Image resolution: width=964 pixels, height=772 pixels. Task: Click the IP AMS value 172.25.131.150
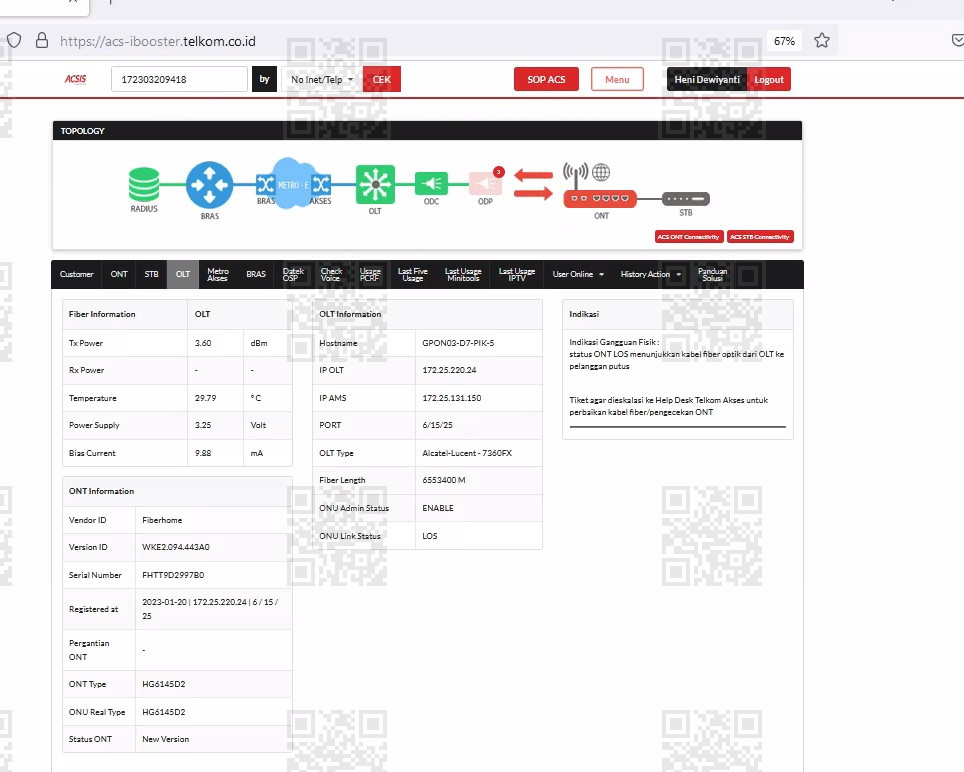tap(451, 398)
